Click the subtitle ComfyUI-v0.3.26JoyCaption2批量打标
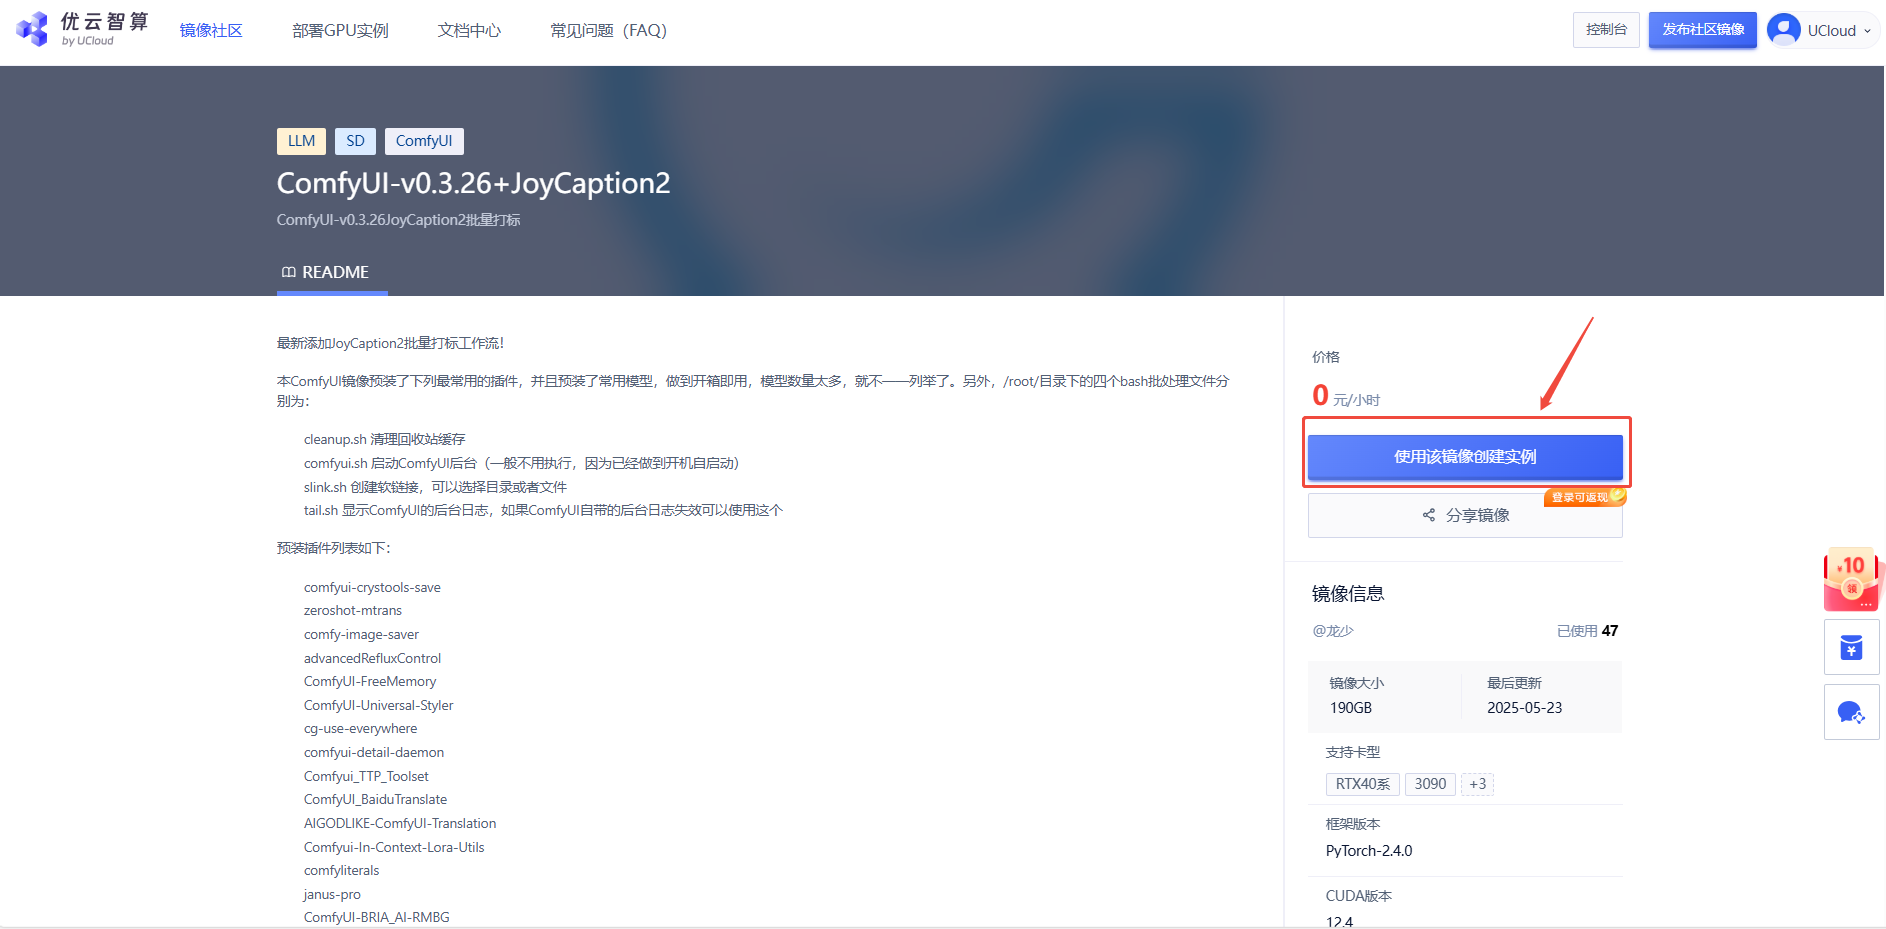Viewport: 1886px width, 929px height. [398, 220]
